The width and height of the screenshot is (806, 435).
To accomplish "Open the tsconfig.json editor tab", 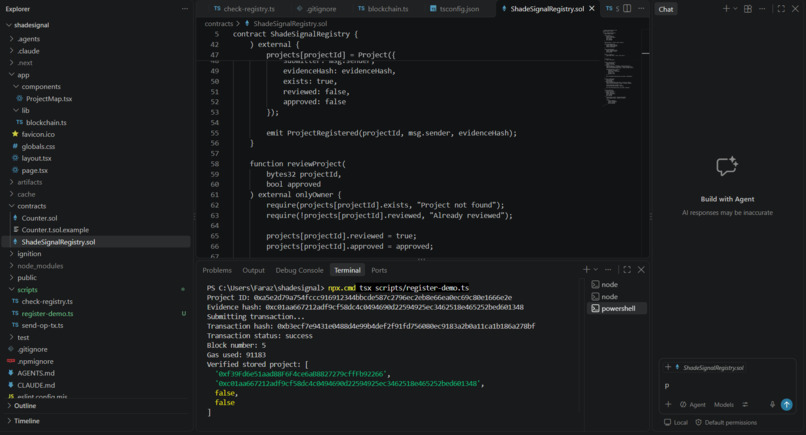I will 454,9.
